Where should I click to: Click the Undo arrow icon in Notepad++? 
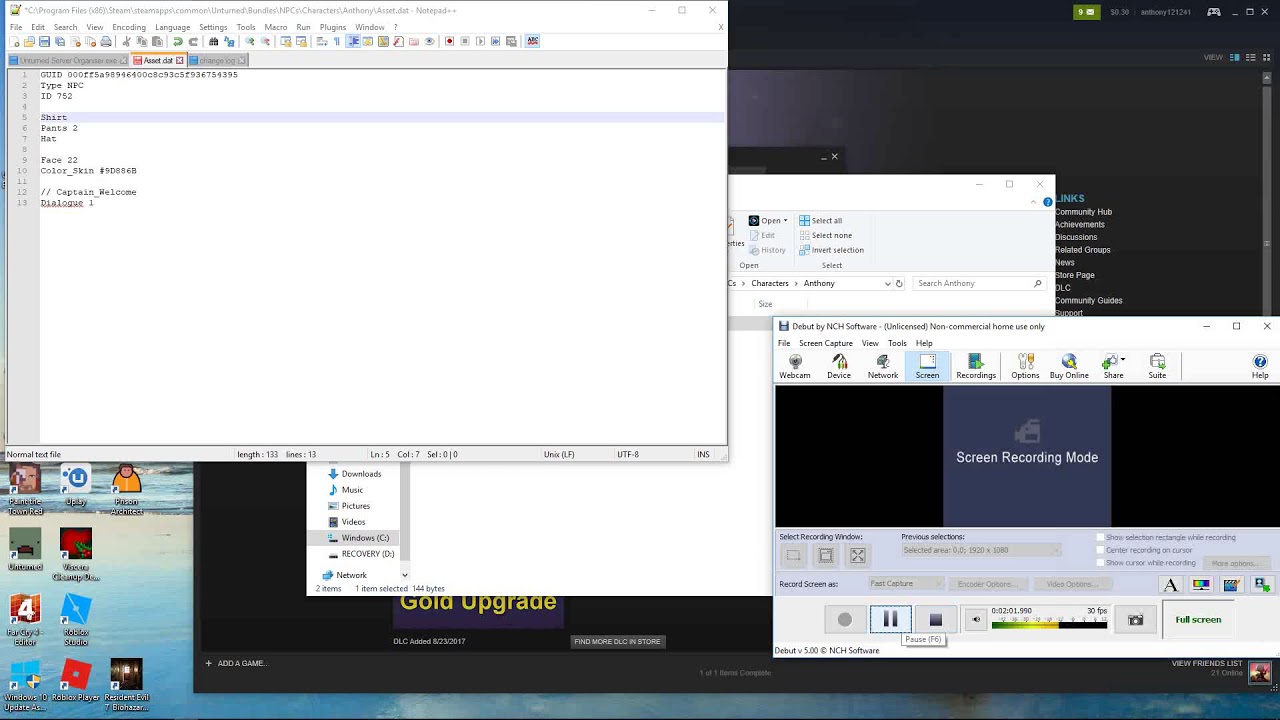(x=177, y=41)
